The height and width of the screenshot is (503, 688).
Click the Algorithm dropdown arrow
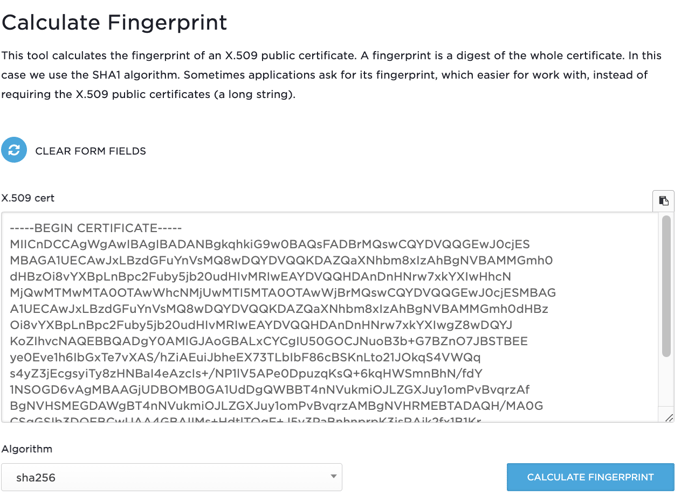pyautogui.click(x=333, y=477)
